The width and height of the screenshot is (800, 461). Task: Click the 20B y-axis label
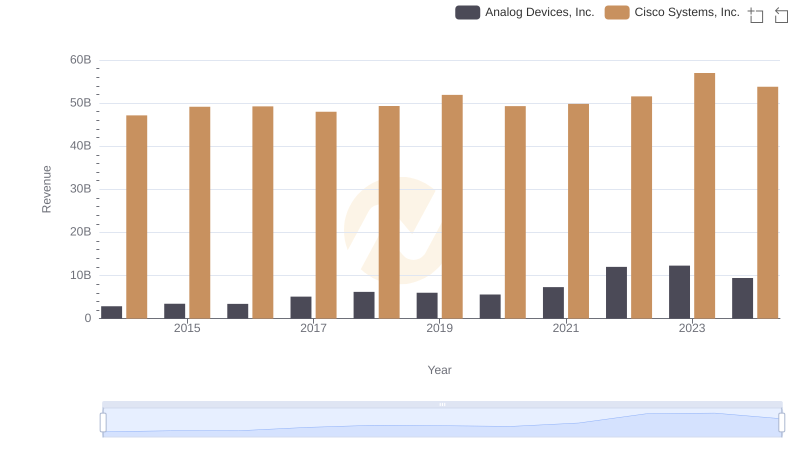point(81,232)
